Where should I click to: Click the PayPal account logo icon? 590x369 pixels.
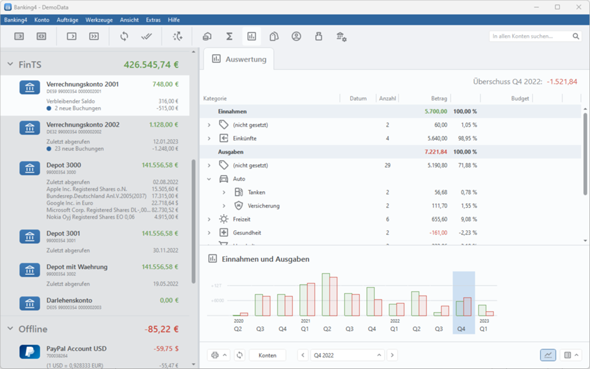click(30, 352)
